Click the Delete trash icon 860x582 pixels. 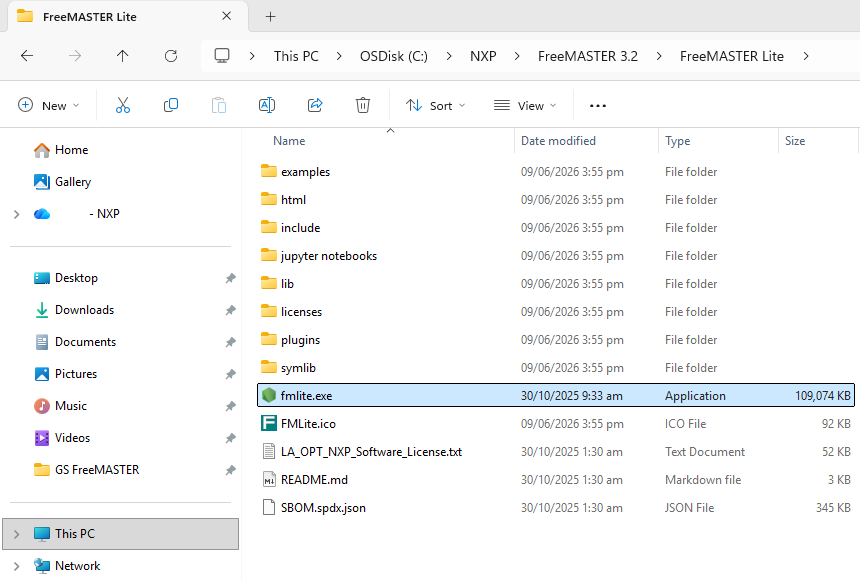[363, 105]
